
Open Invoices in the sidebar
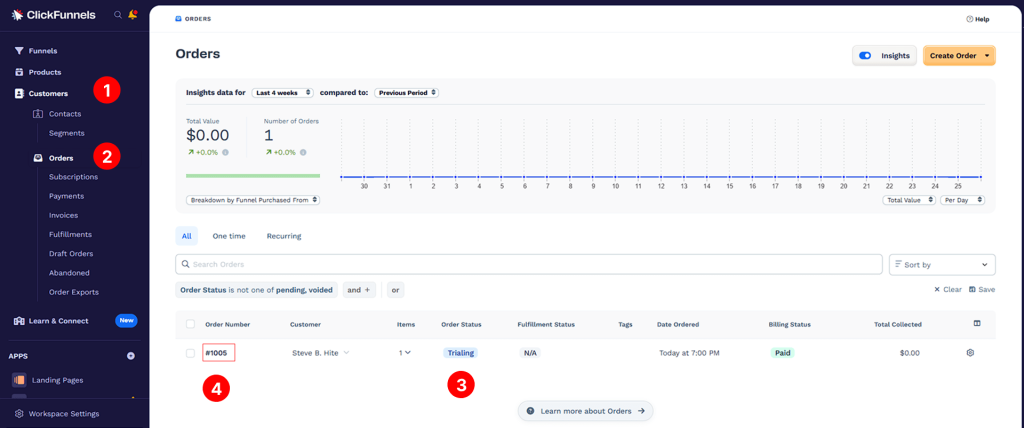[63, 215]
